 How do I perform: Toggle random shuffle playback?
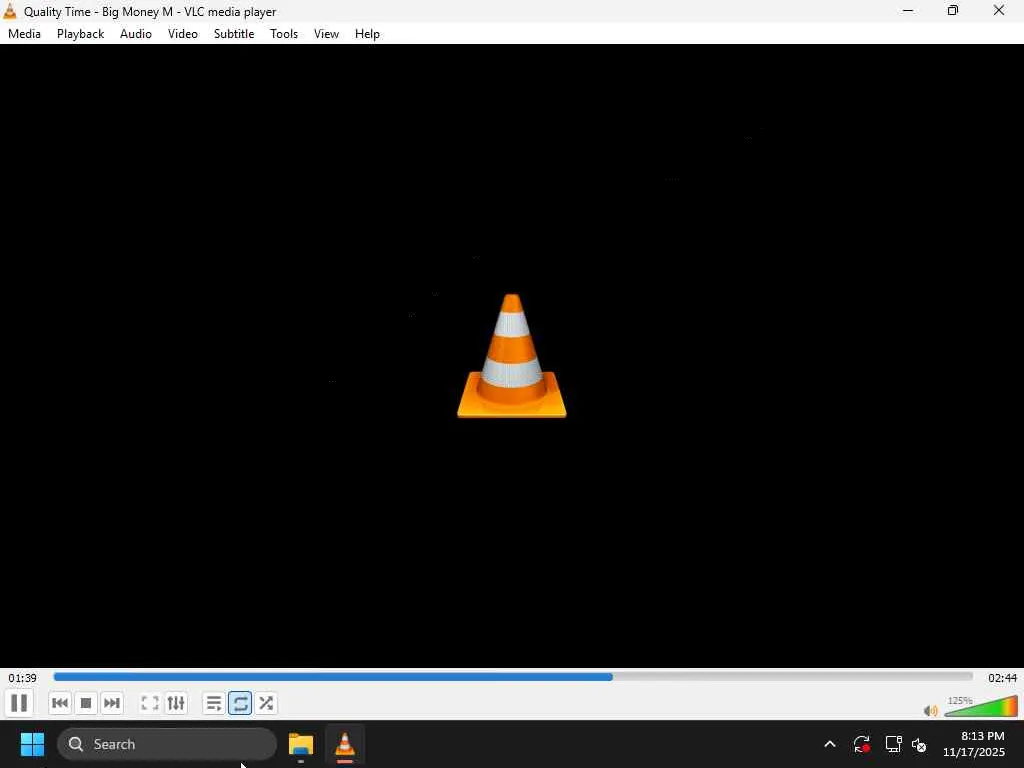click(x=266, y=703)
